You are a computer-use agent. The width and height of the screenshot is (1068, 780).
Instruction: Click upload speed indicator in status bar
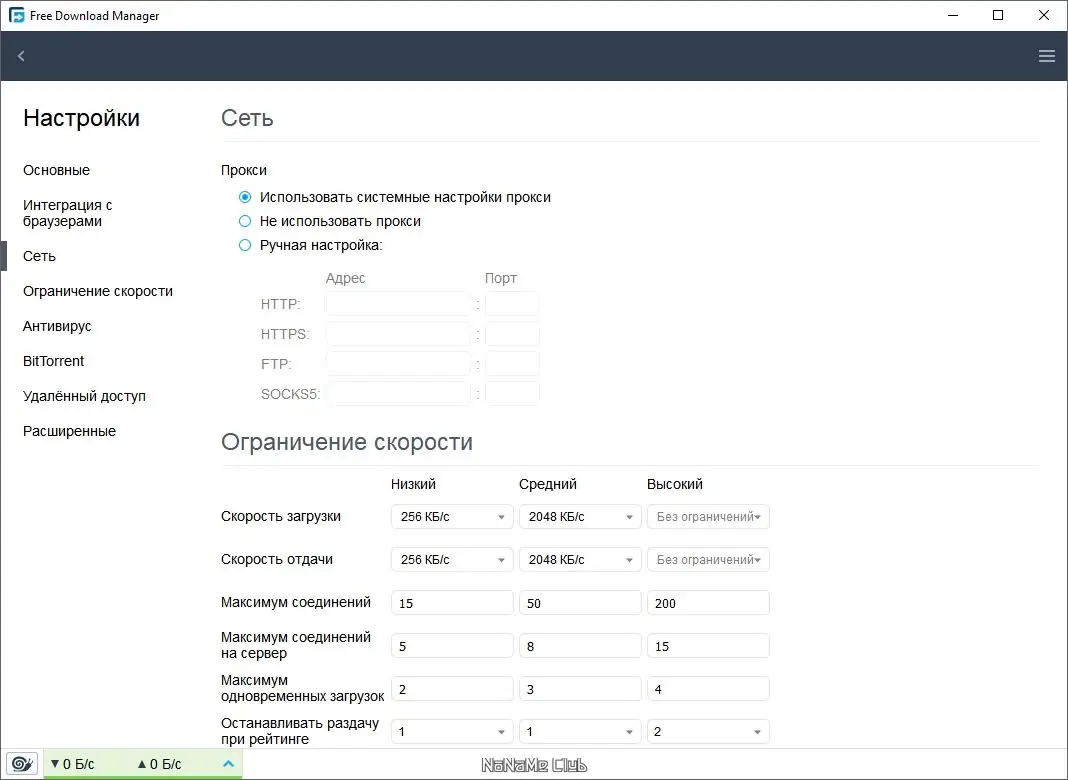[x=159, y=764]
